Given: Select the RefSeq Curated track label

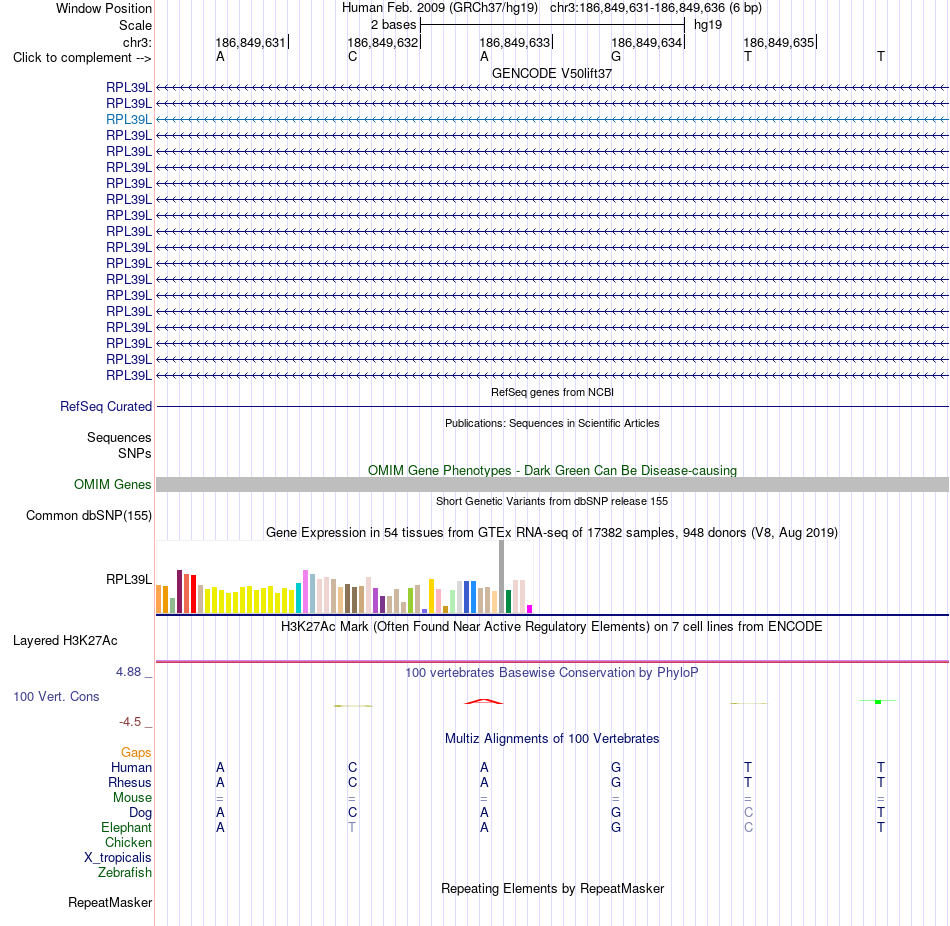Looking at the screenshot, I should tap(105, 407).
